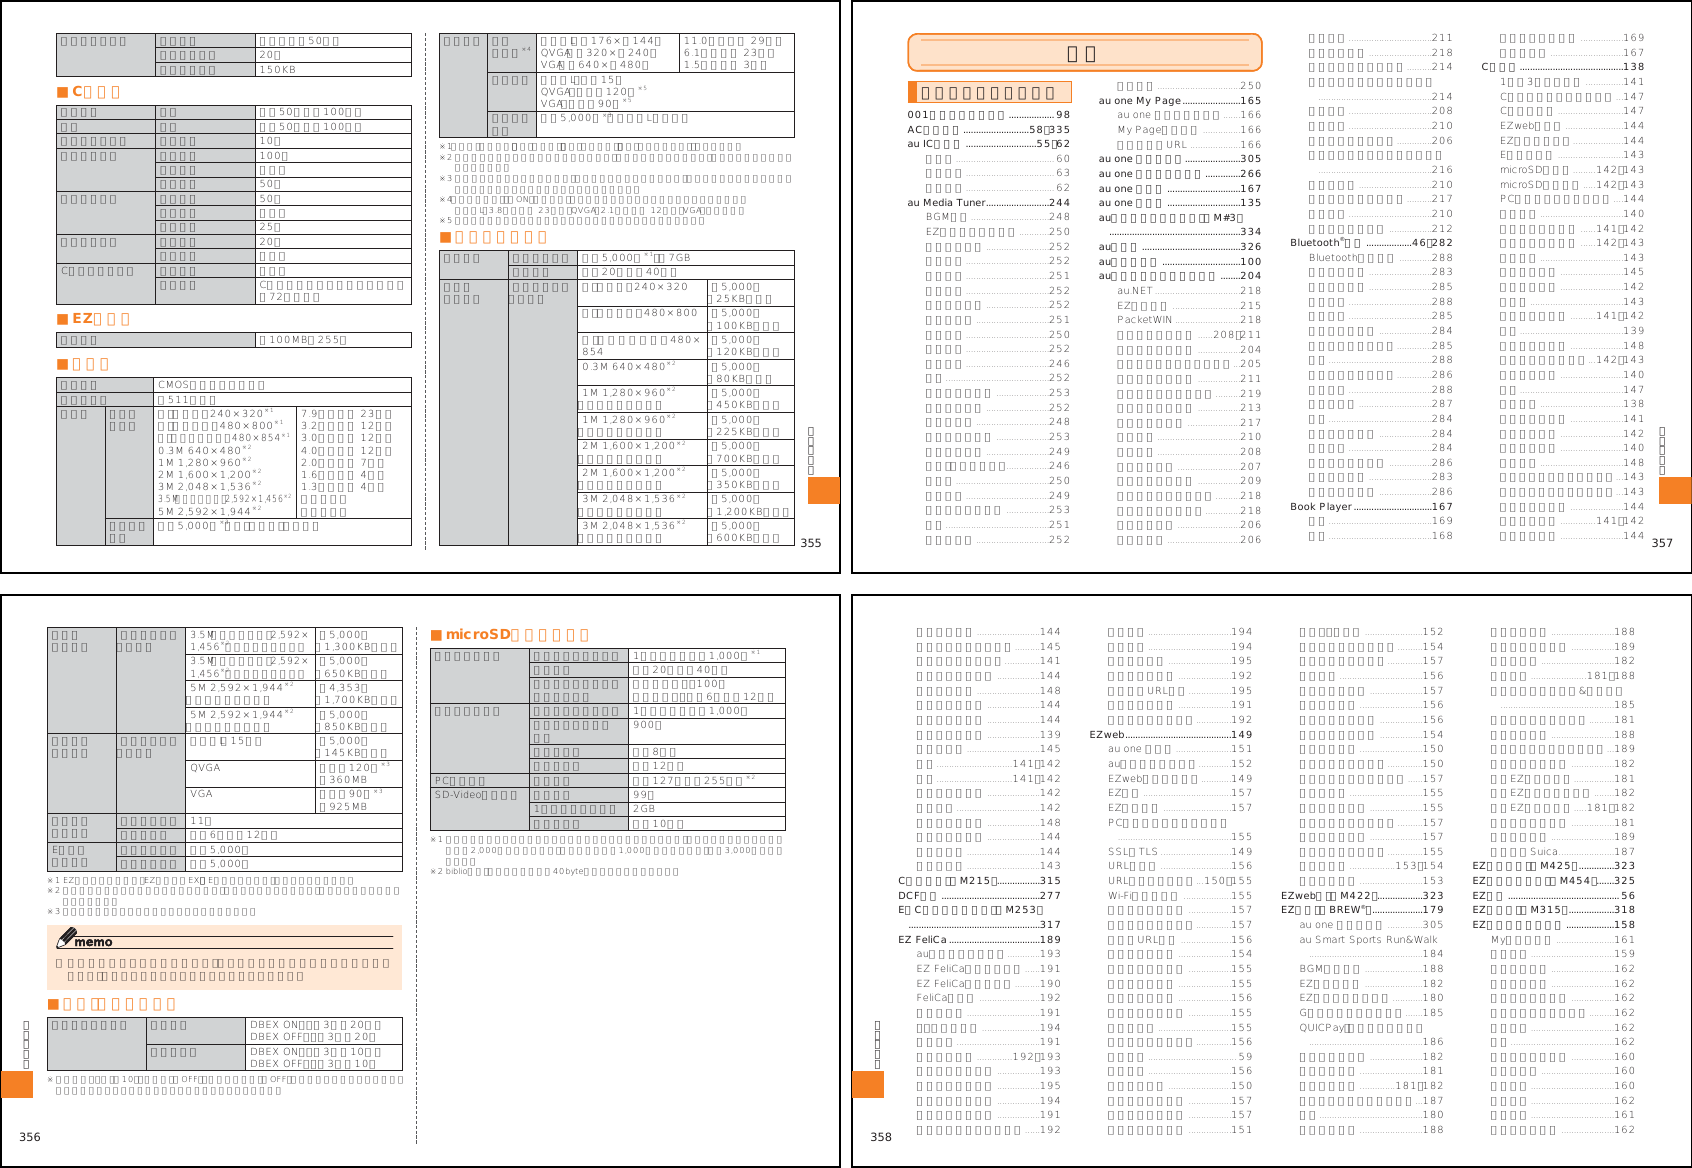Select the orange "microSD" section heading
Image resolution: width=1692 pixels, height=1168 pixels.
510,635
